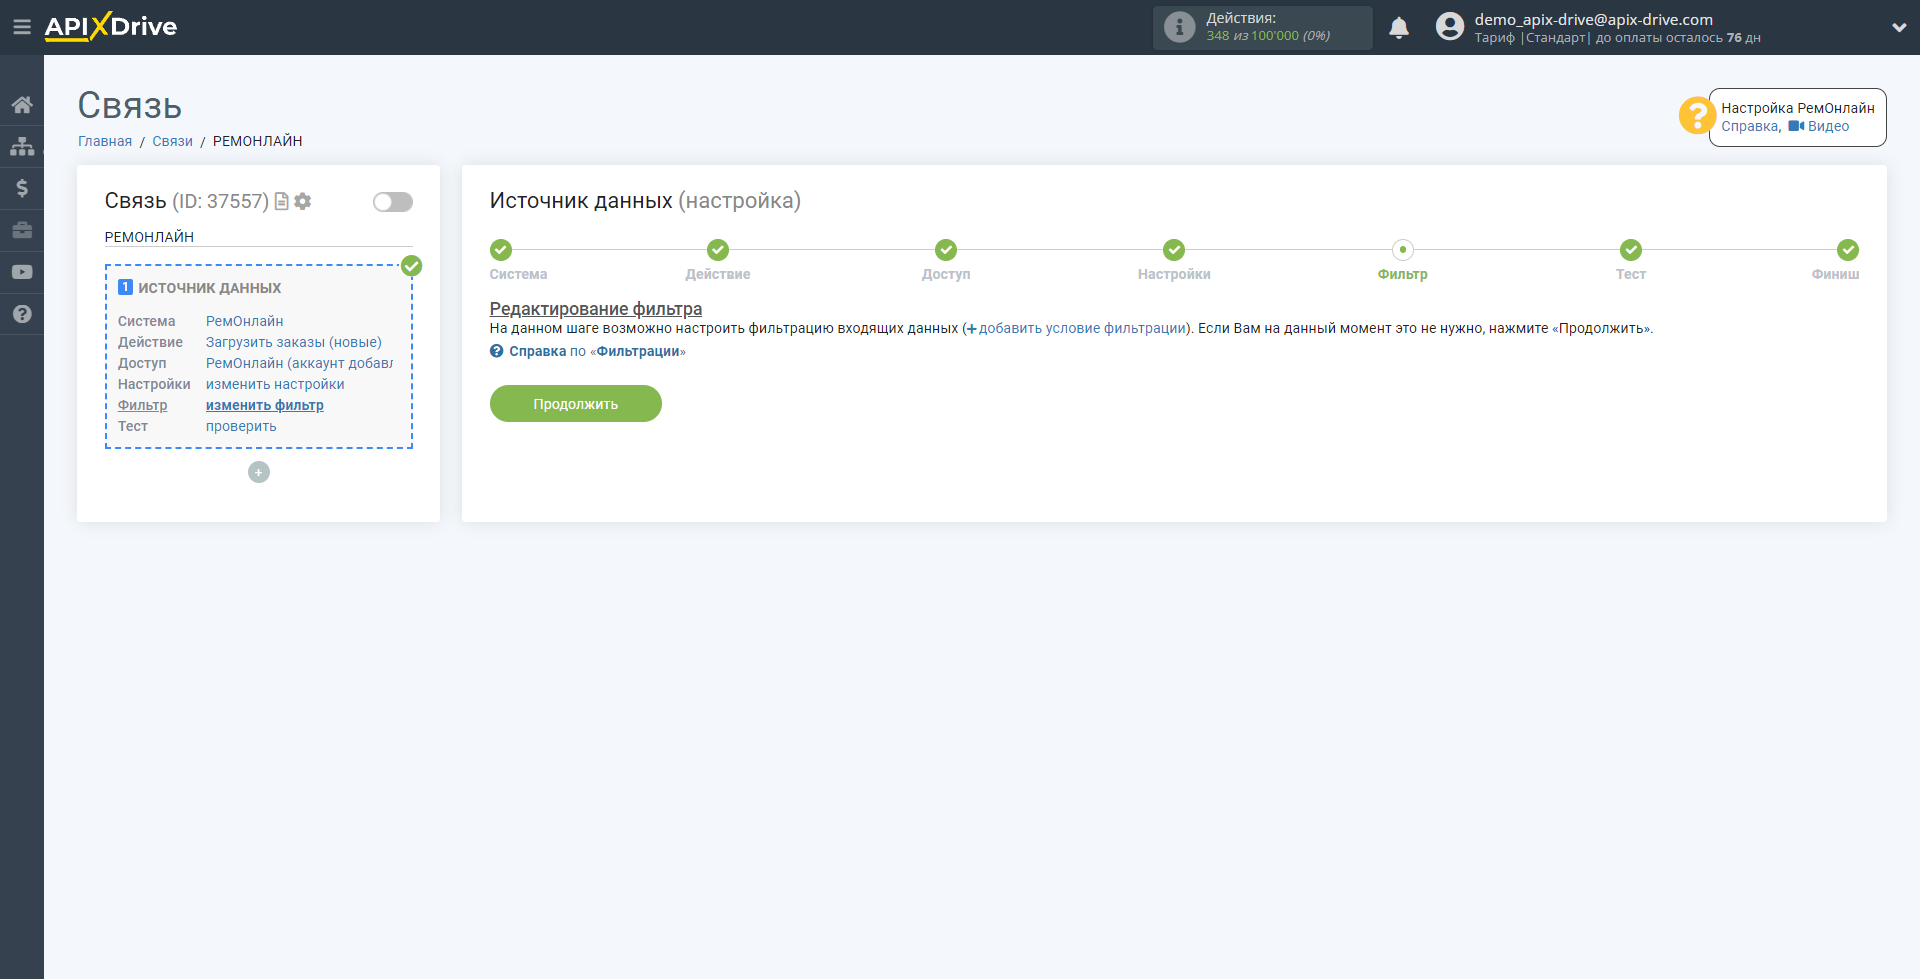Open the hamburger menu
The width and height of the screenshot is (1920, 979).
21,27
